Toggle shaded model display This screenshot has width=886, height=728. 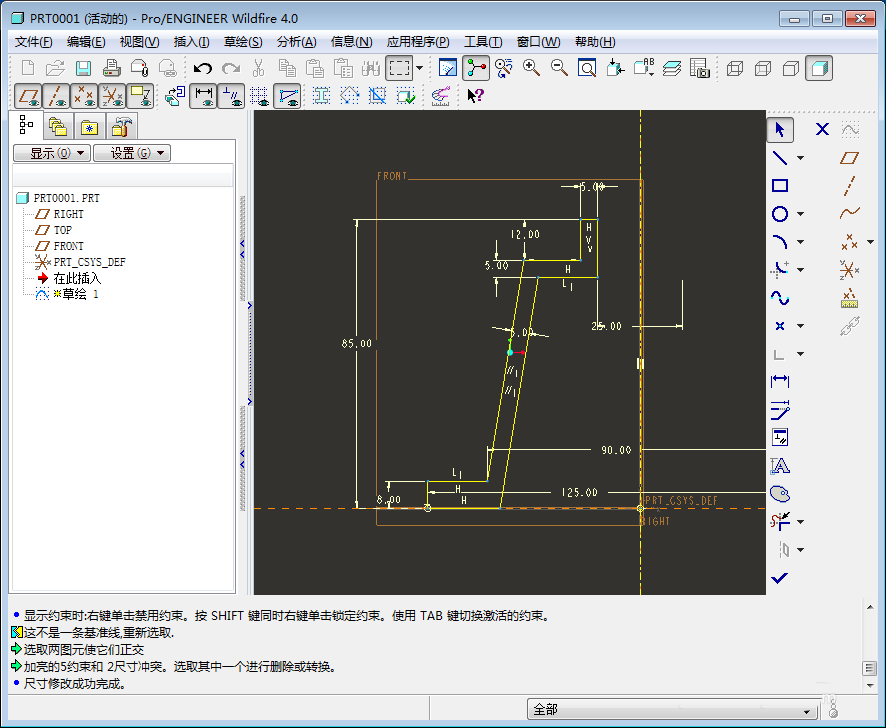pos(819,68)
